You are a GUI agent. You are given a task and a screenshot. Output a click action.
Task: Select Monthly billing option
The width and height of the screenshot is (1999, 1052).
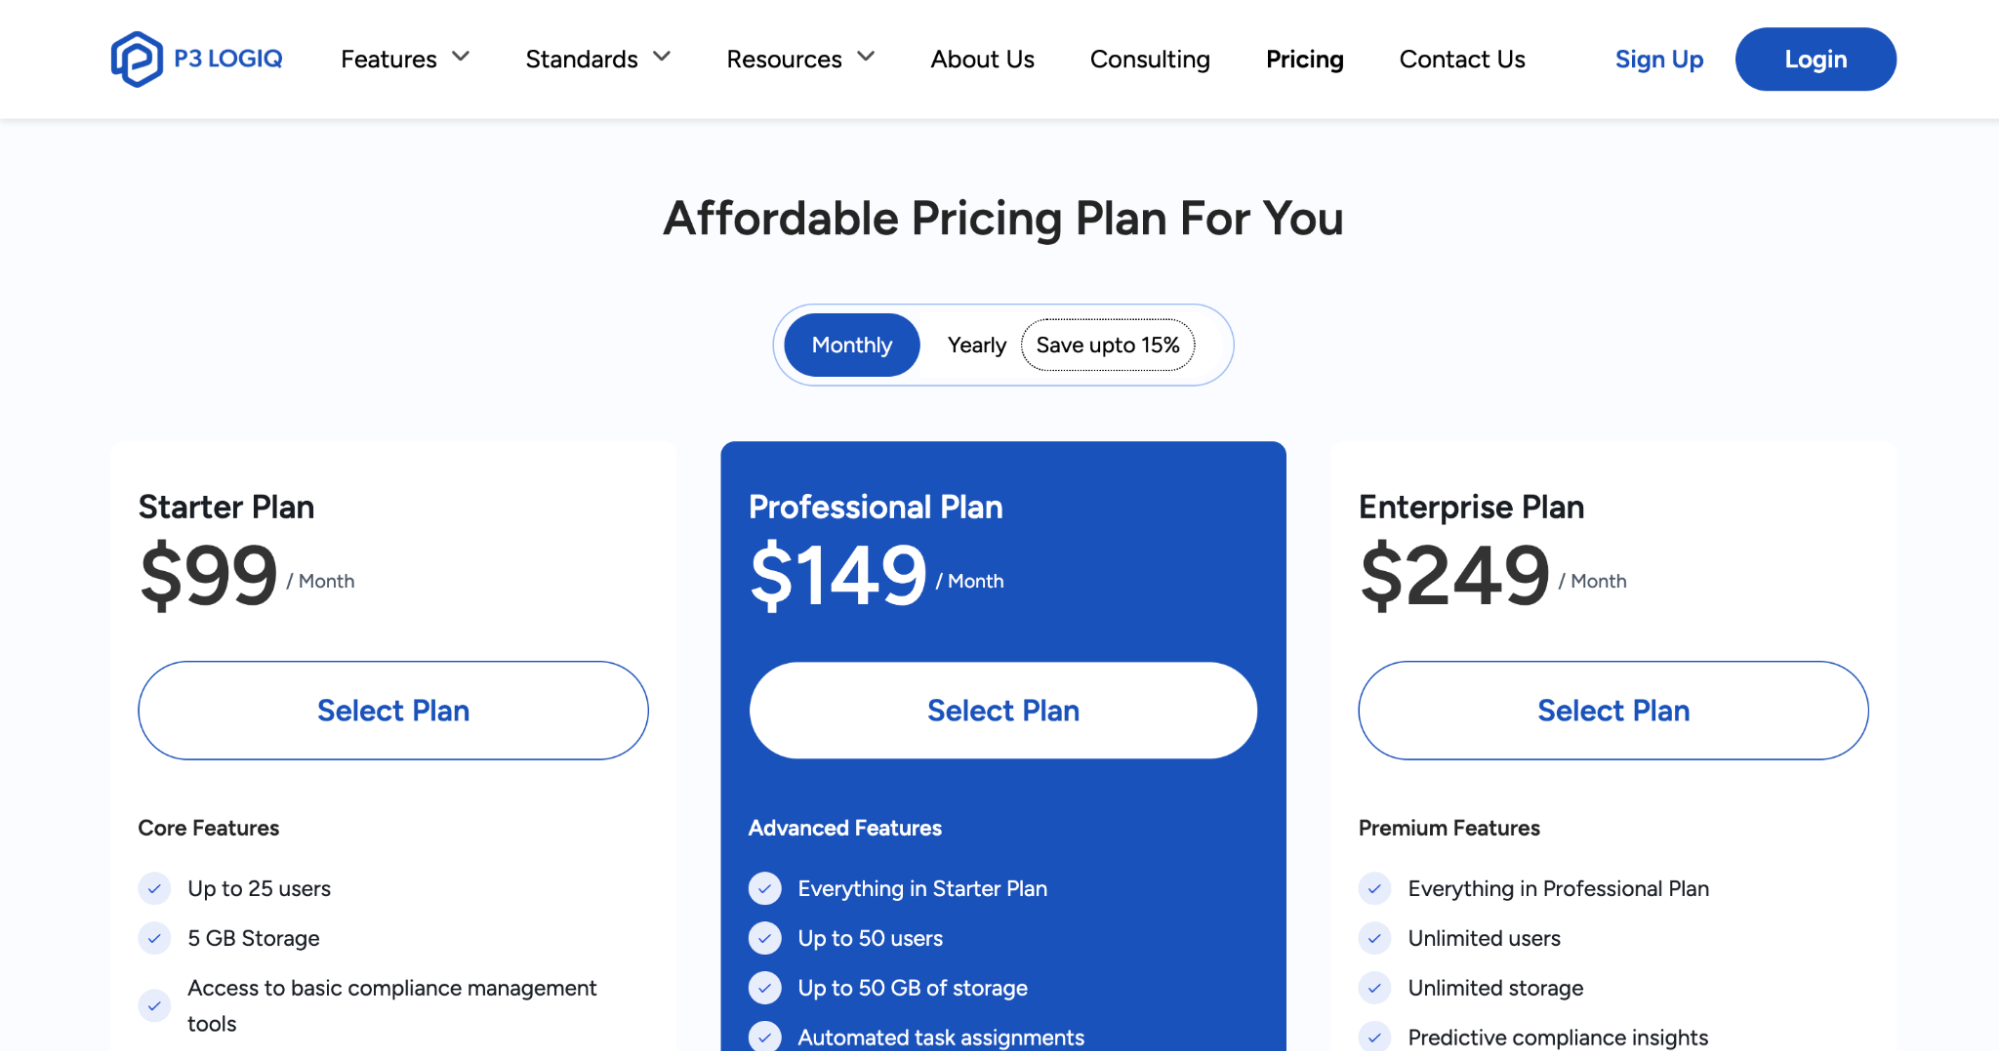point(851,345)
